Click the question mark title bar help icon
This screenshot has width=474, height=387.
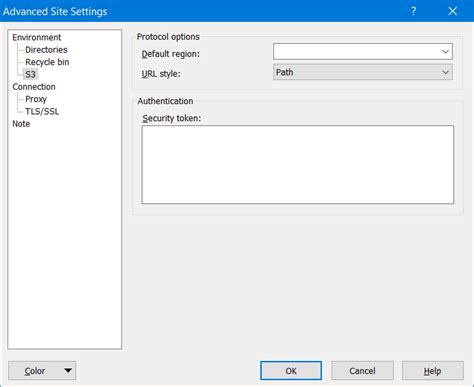click(413, 11)
